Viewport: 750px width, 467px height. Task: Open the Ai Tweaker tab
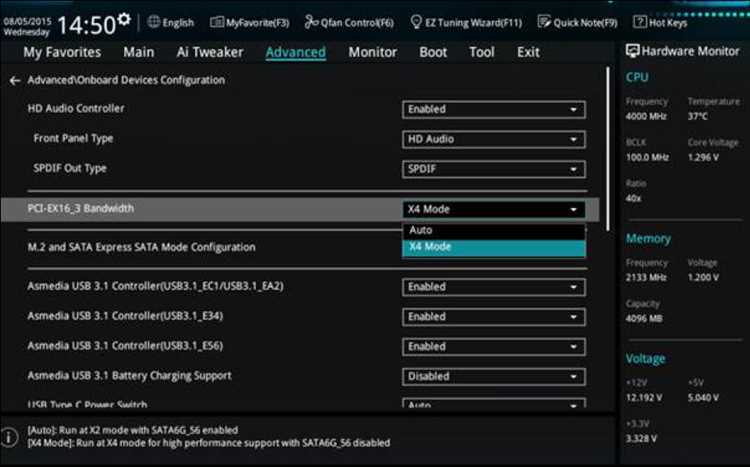[210, 52]
